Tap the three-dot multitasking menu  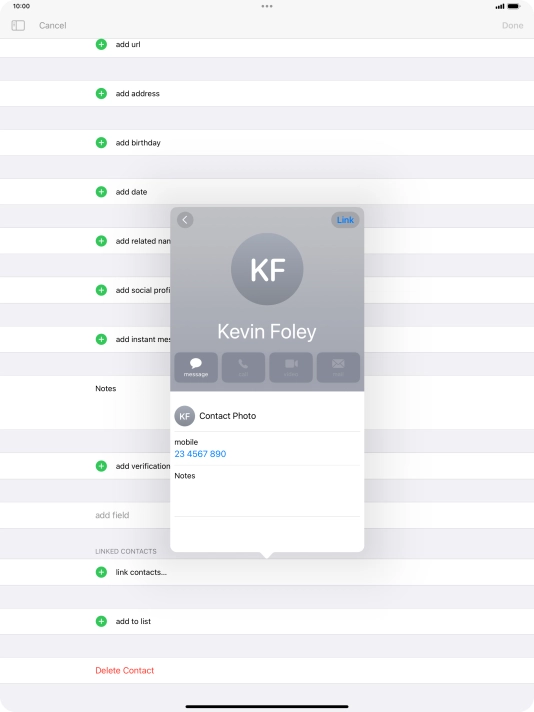pos(267,6)
